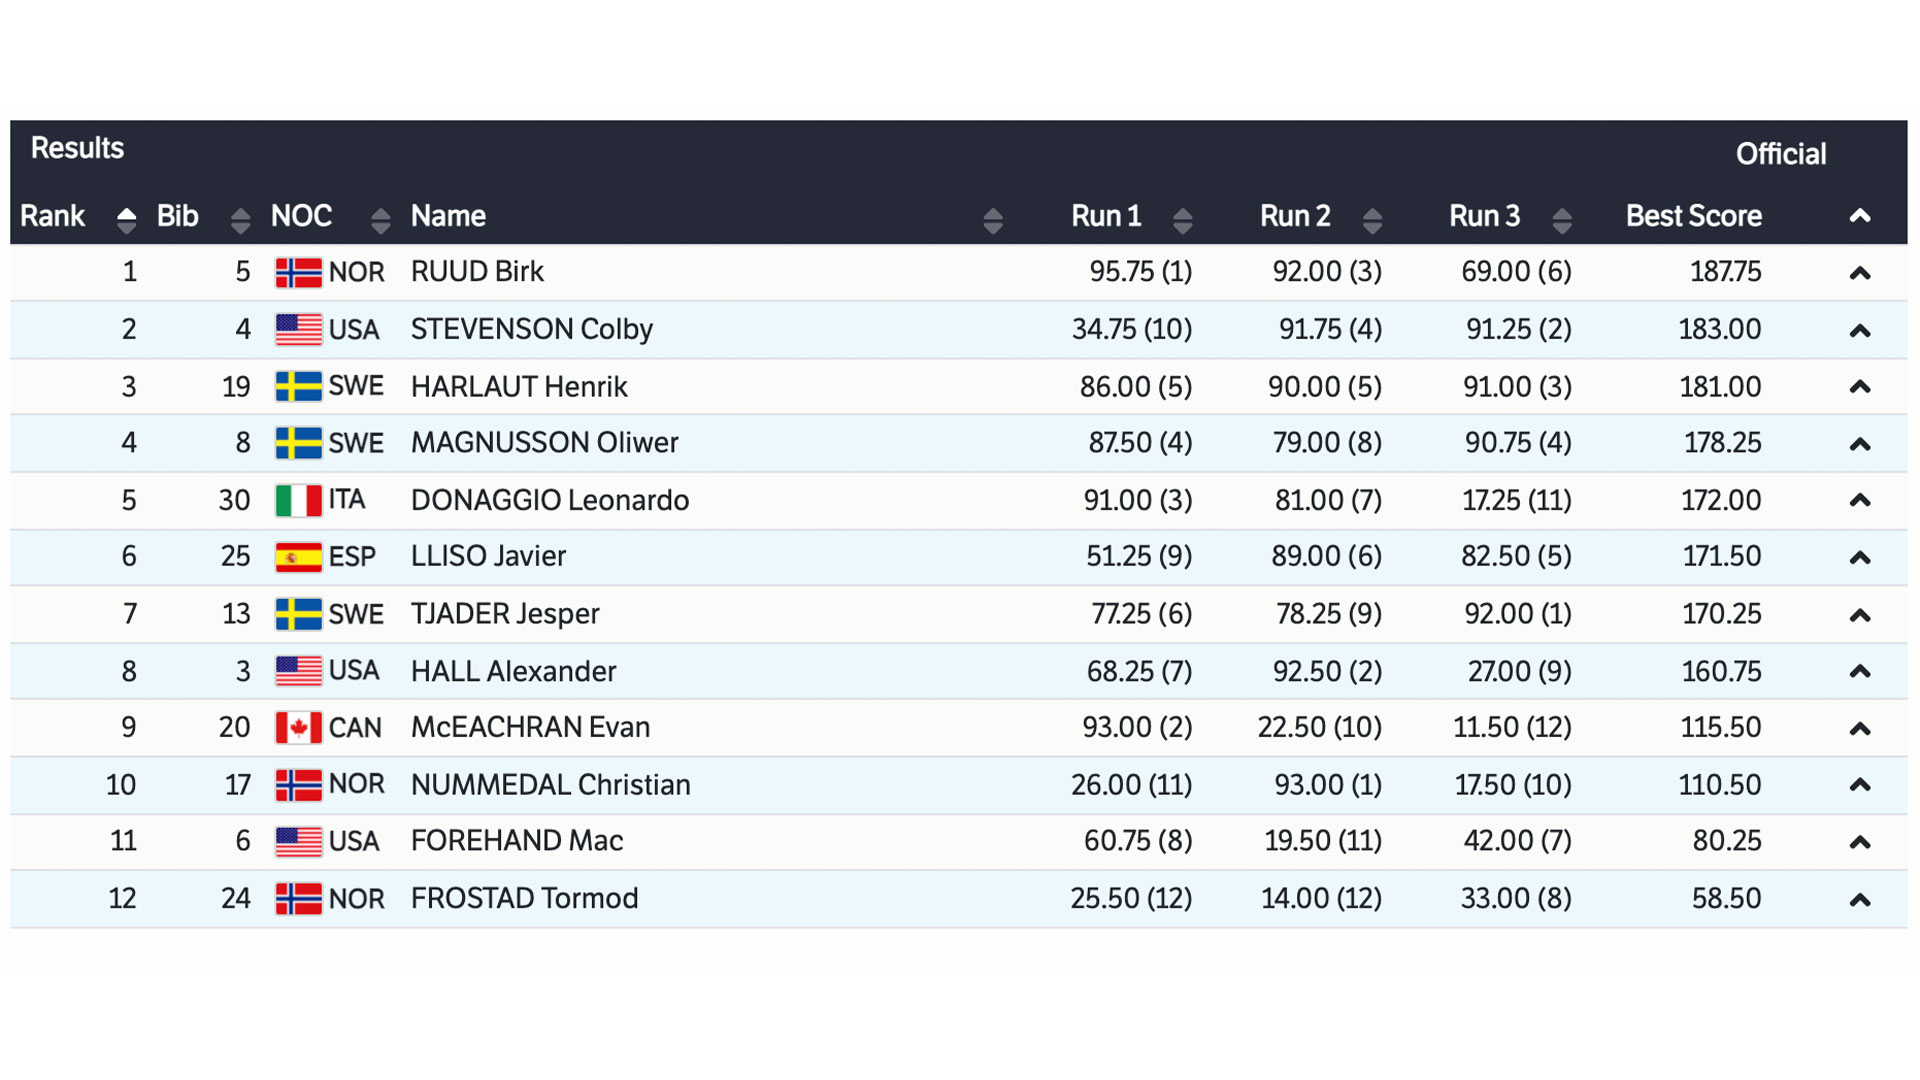Open athlete name DONAGGIO Leonardo
Viewport: 1920px width, 1080px height.
(550, 500)
